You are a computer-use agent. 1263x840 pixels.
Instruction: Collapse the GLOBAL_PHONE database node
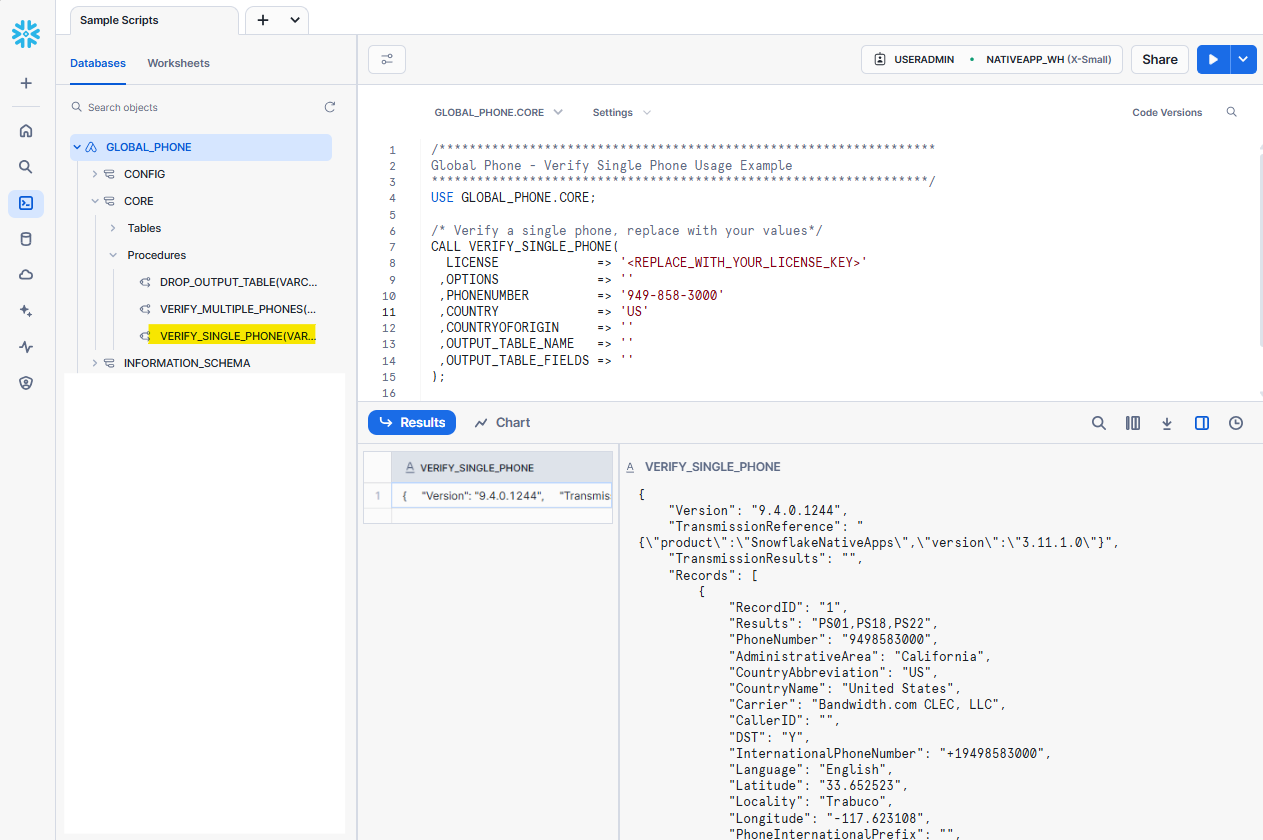point(77,147)
